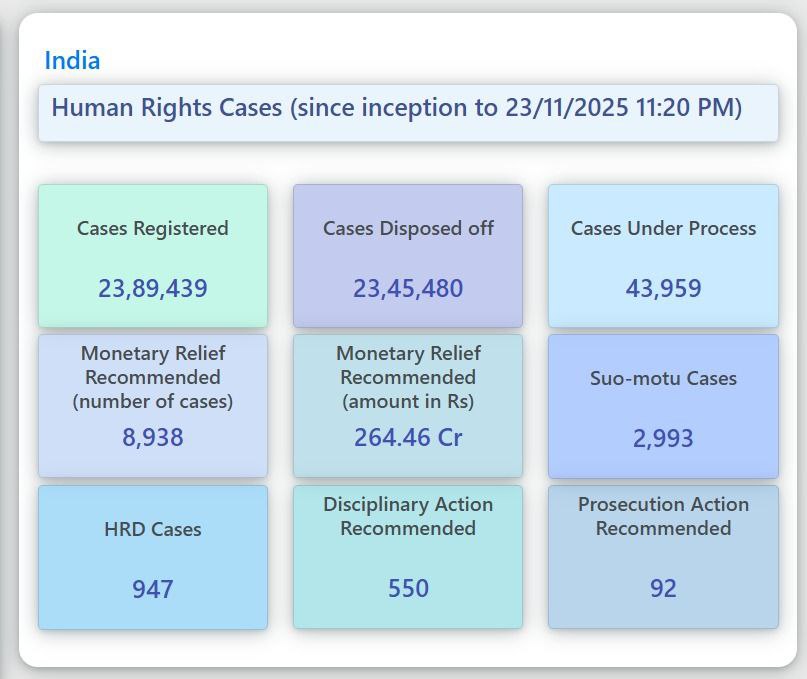This screenshot has width=807, height=679.
Task: Click the 550 disciplinary action figure
Action: [x=408, y=588]
